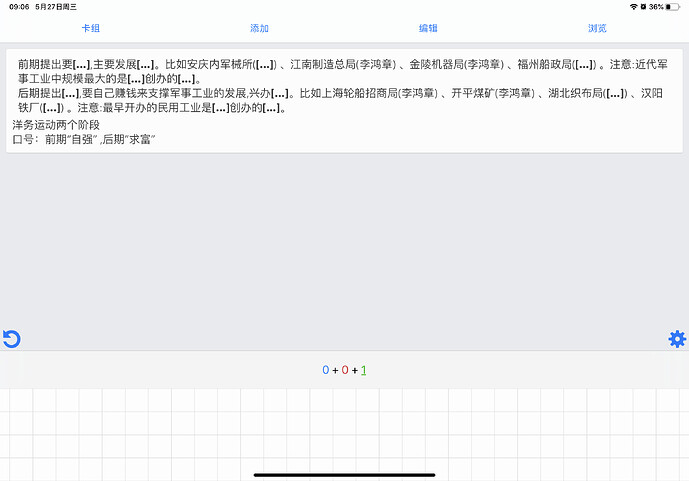Tap the battery indicator in status bar
The image size is (689, 481).
coord(673,7)
